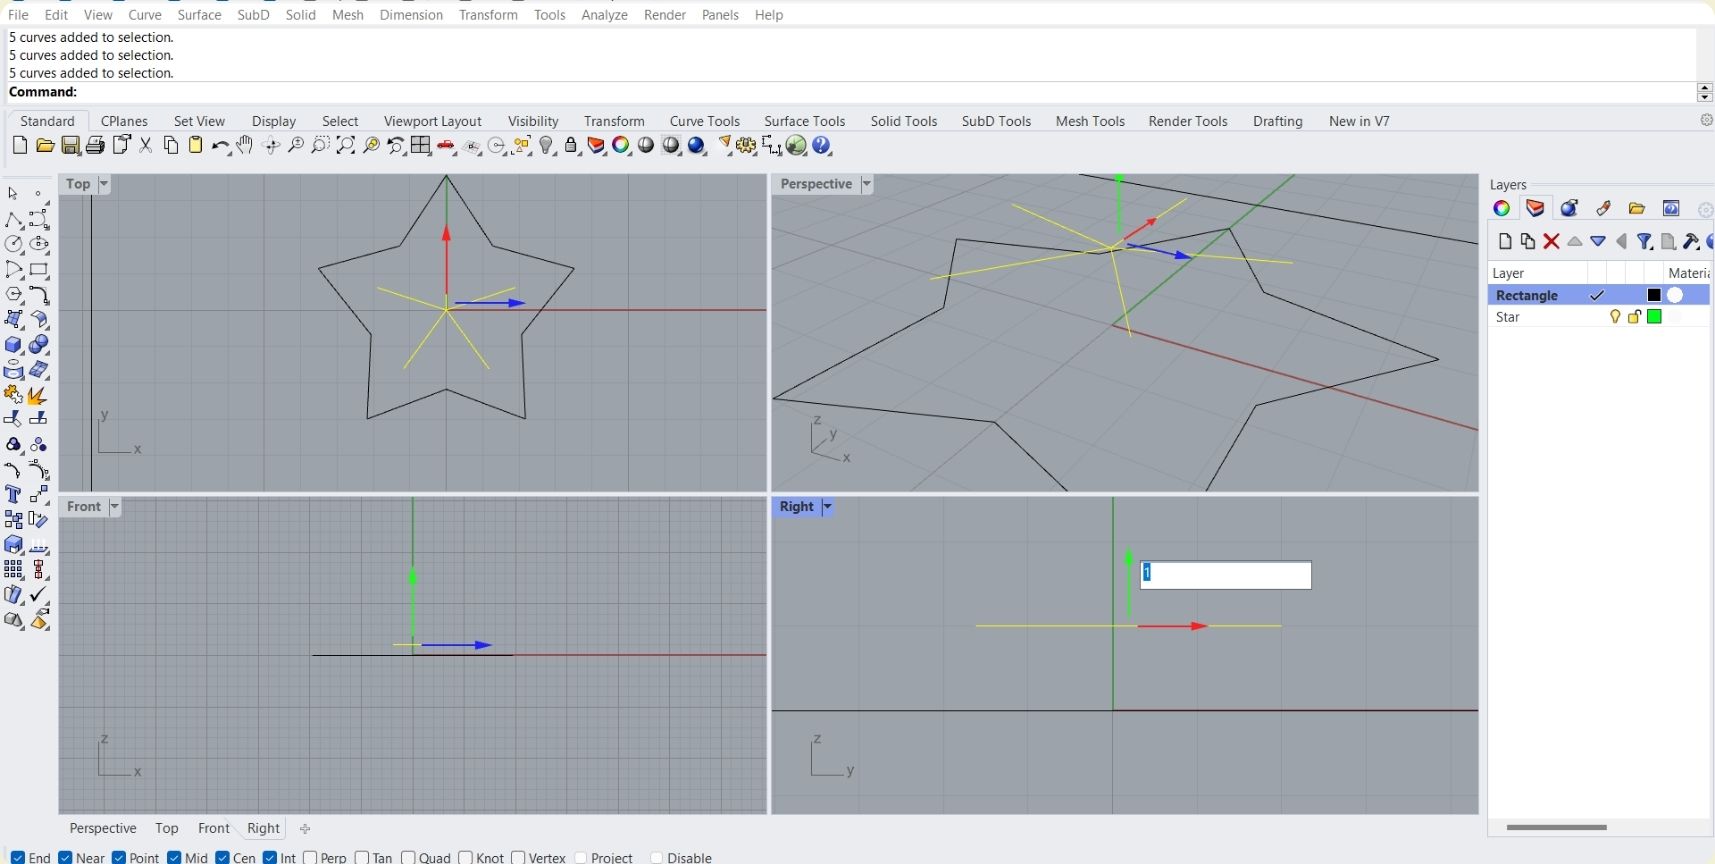Open the Right viewport dropdown arrow

click(x=827, y=507)
